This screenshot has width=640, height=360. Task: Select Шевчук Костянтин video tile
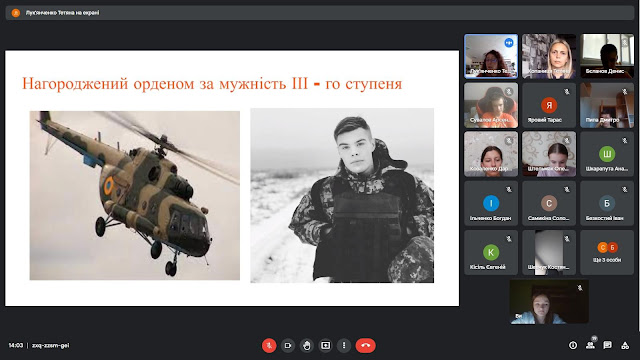pos(549,252)
